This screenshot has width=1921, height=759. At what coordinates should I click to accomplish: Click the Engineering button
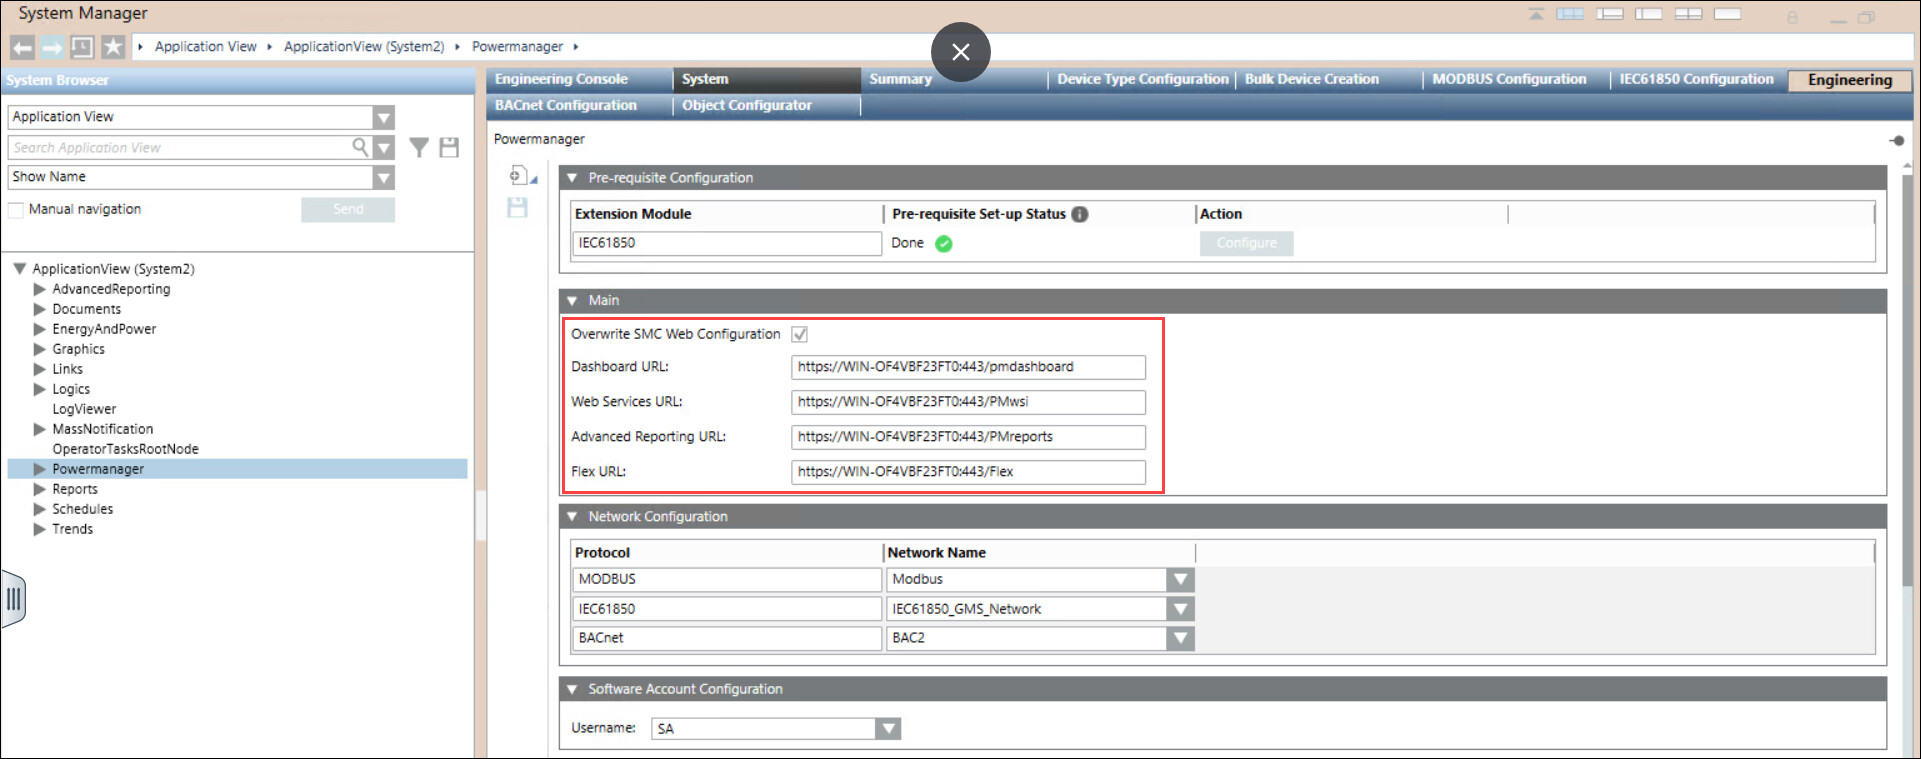(1849, 80)
